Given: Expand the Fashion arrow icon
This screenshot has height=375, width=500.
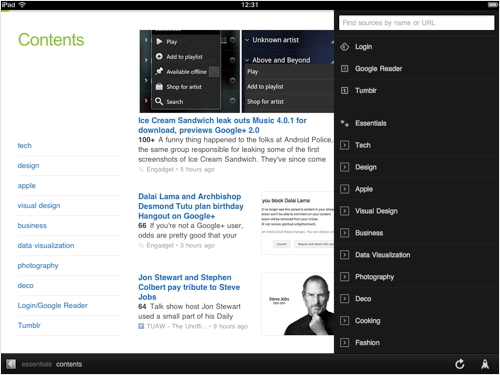Looking at the screenshot, I should point(345,343).
